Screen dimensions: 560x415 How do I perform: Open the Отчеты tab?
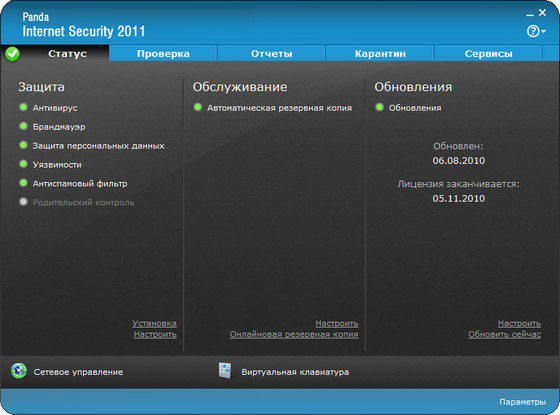click(x=271, y=54)
